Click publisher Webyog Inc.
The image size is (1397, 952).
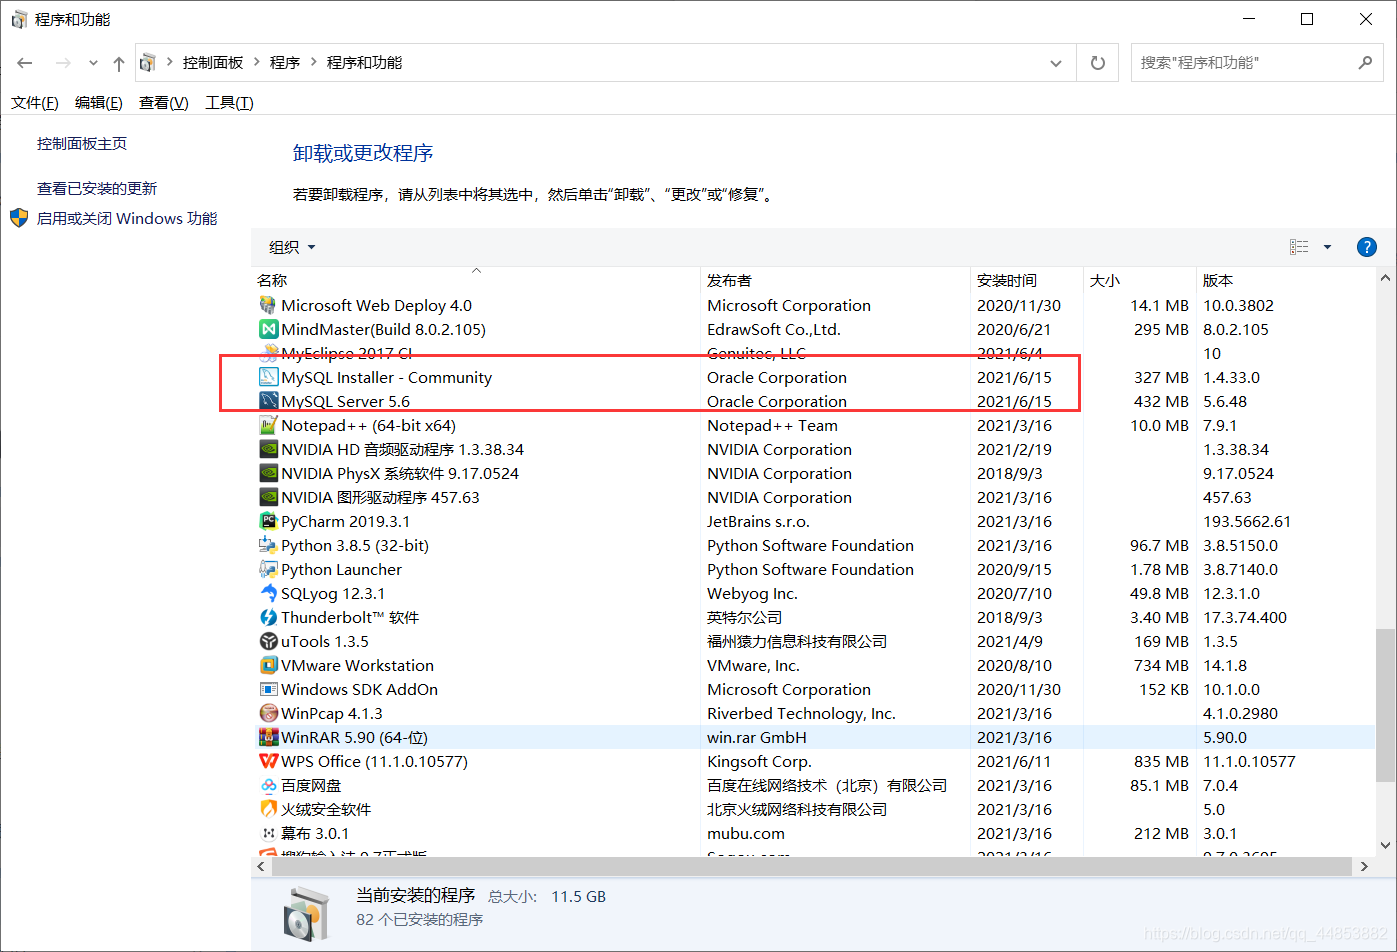752,593
